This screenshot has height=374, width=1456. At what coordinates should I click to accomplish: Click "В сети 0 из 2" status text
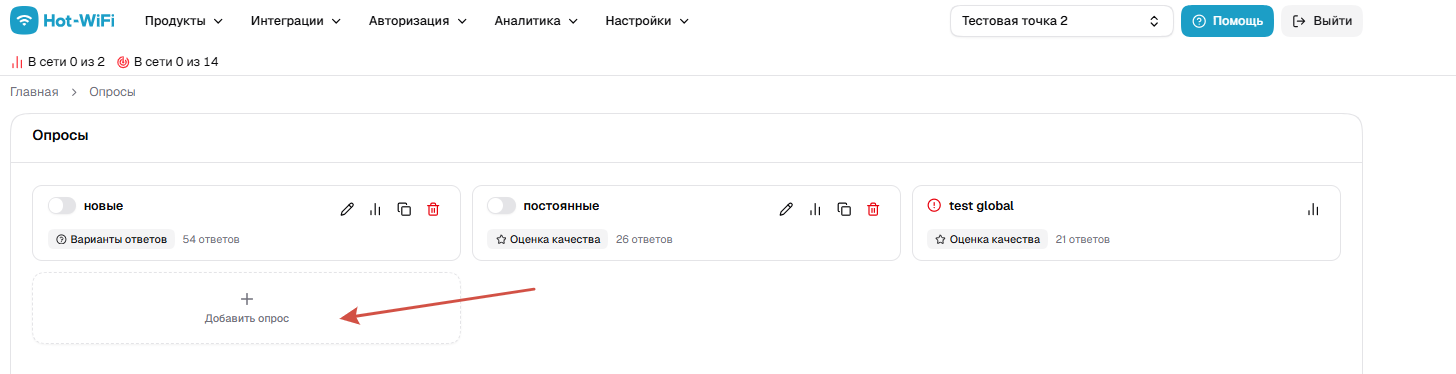tap(66, 62)
